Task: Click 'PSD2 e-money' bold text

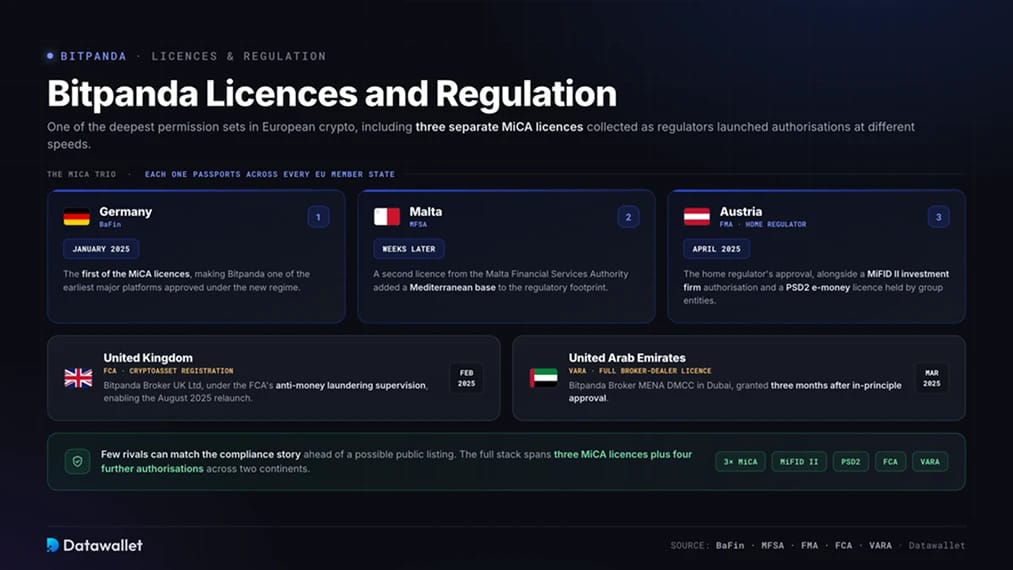Action: pos(818,288)
